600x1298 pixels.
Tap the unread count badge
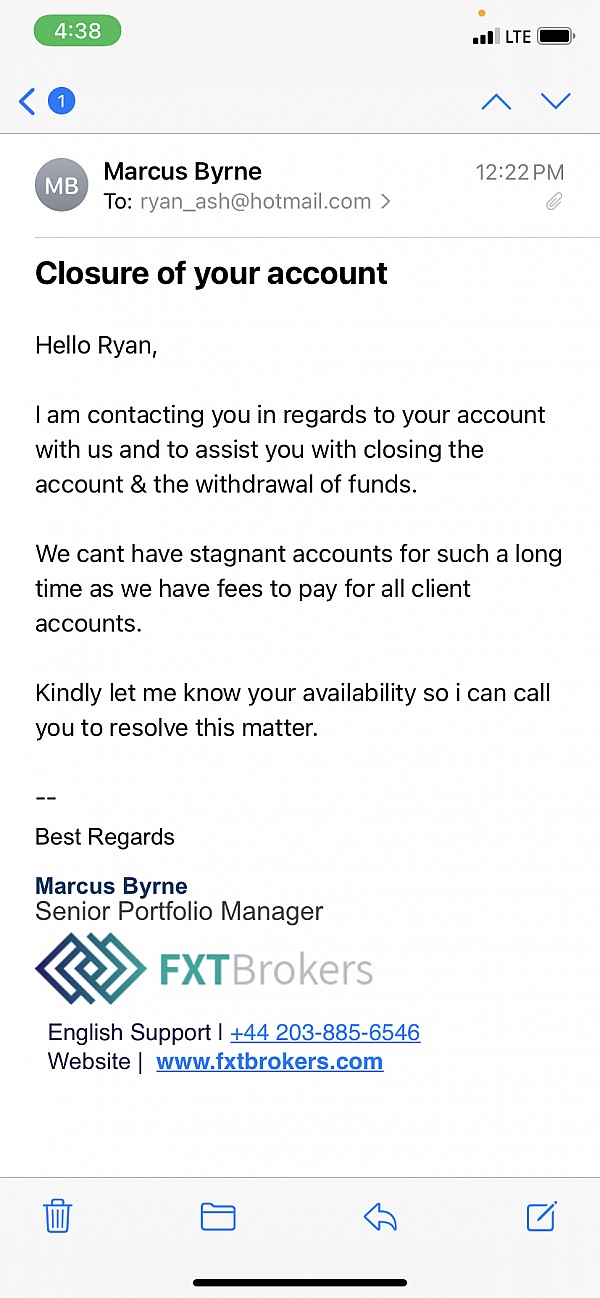[x=62, y=101]
